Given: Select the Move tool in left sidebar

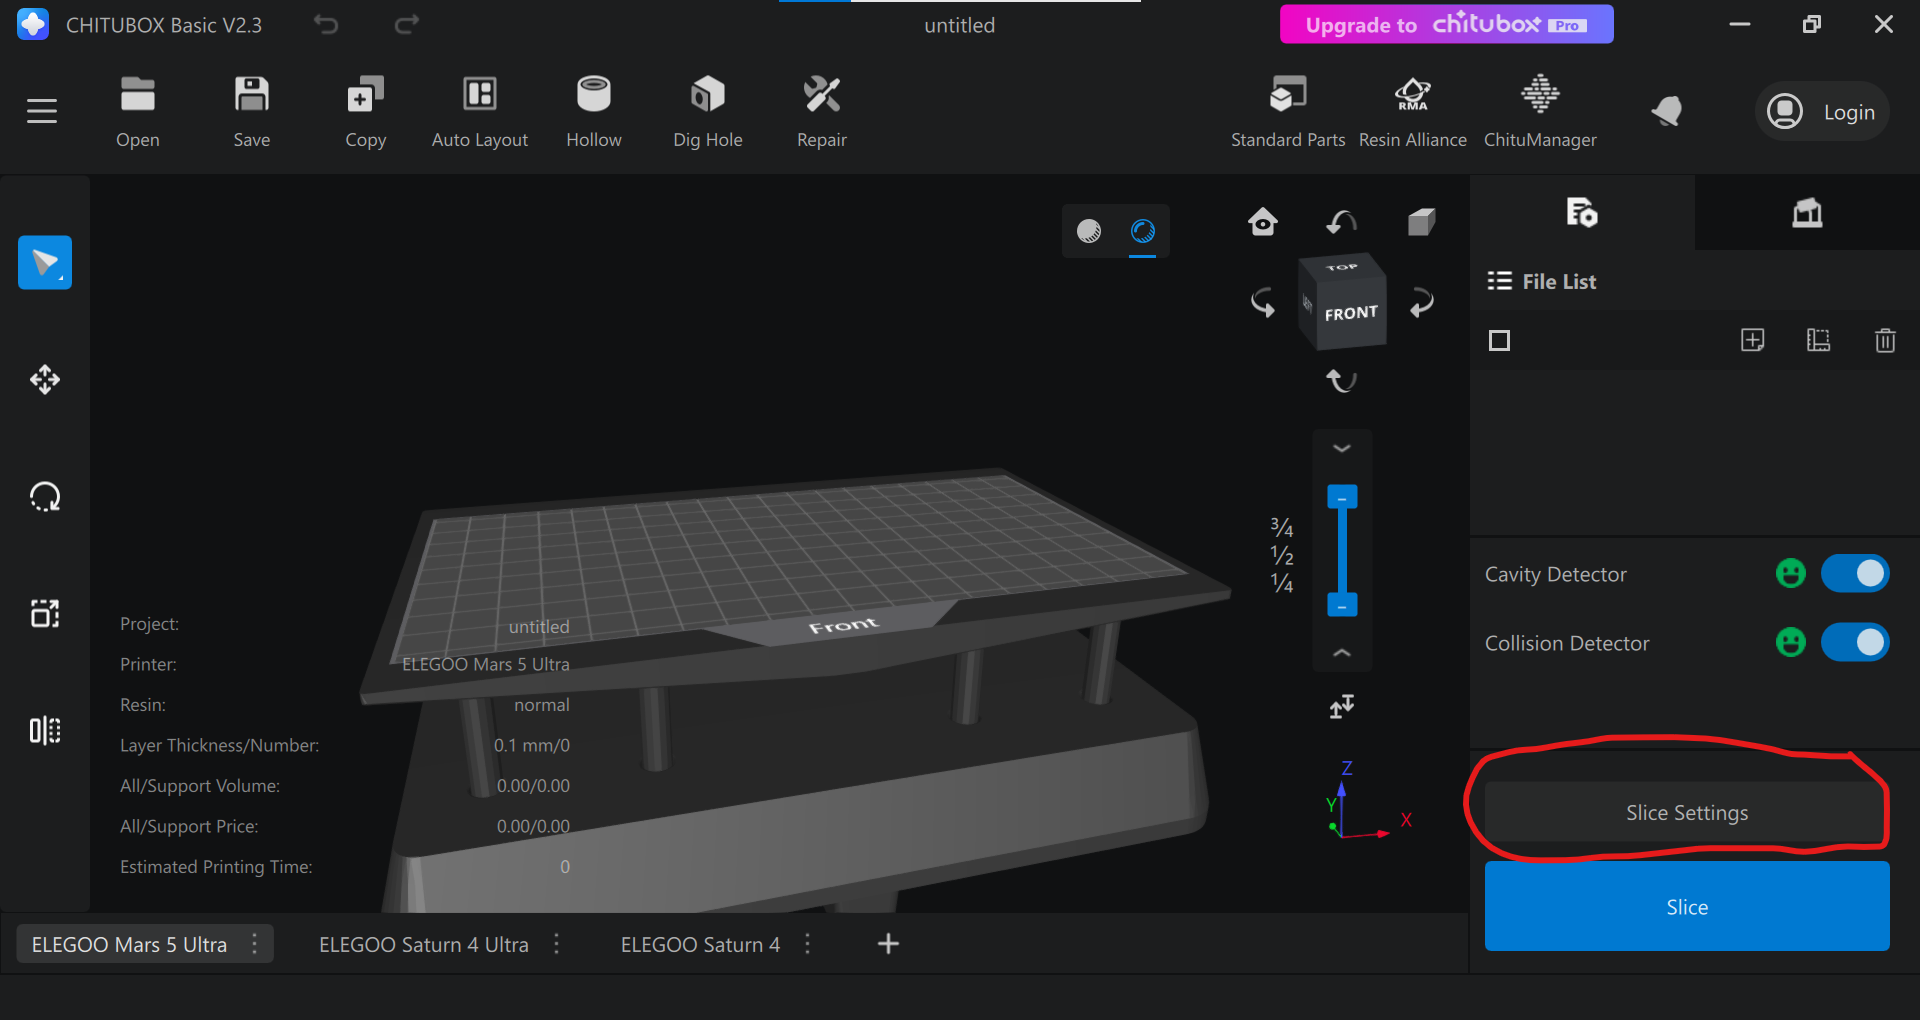Looking at the screenshot, I should point(45,380).
